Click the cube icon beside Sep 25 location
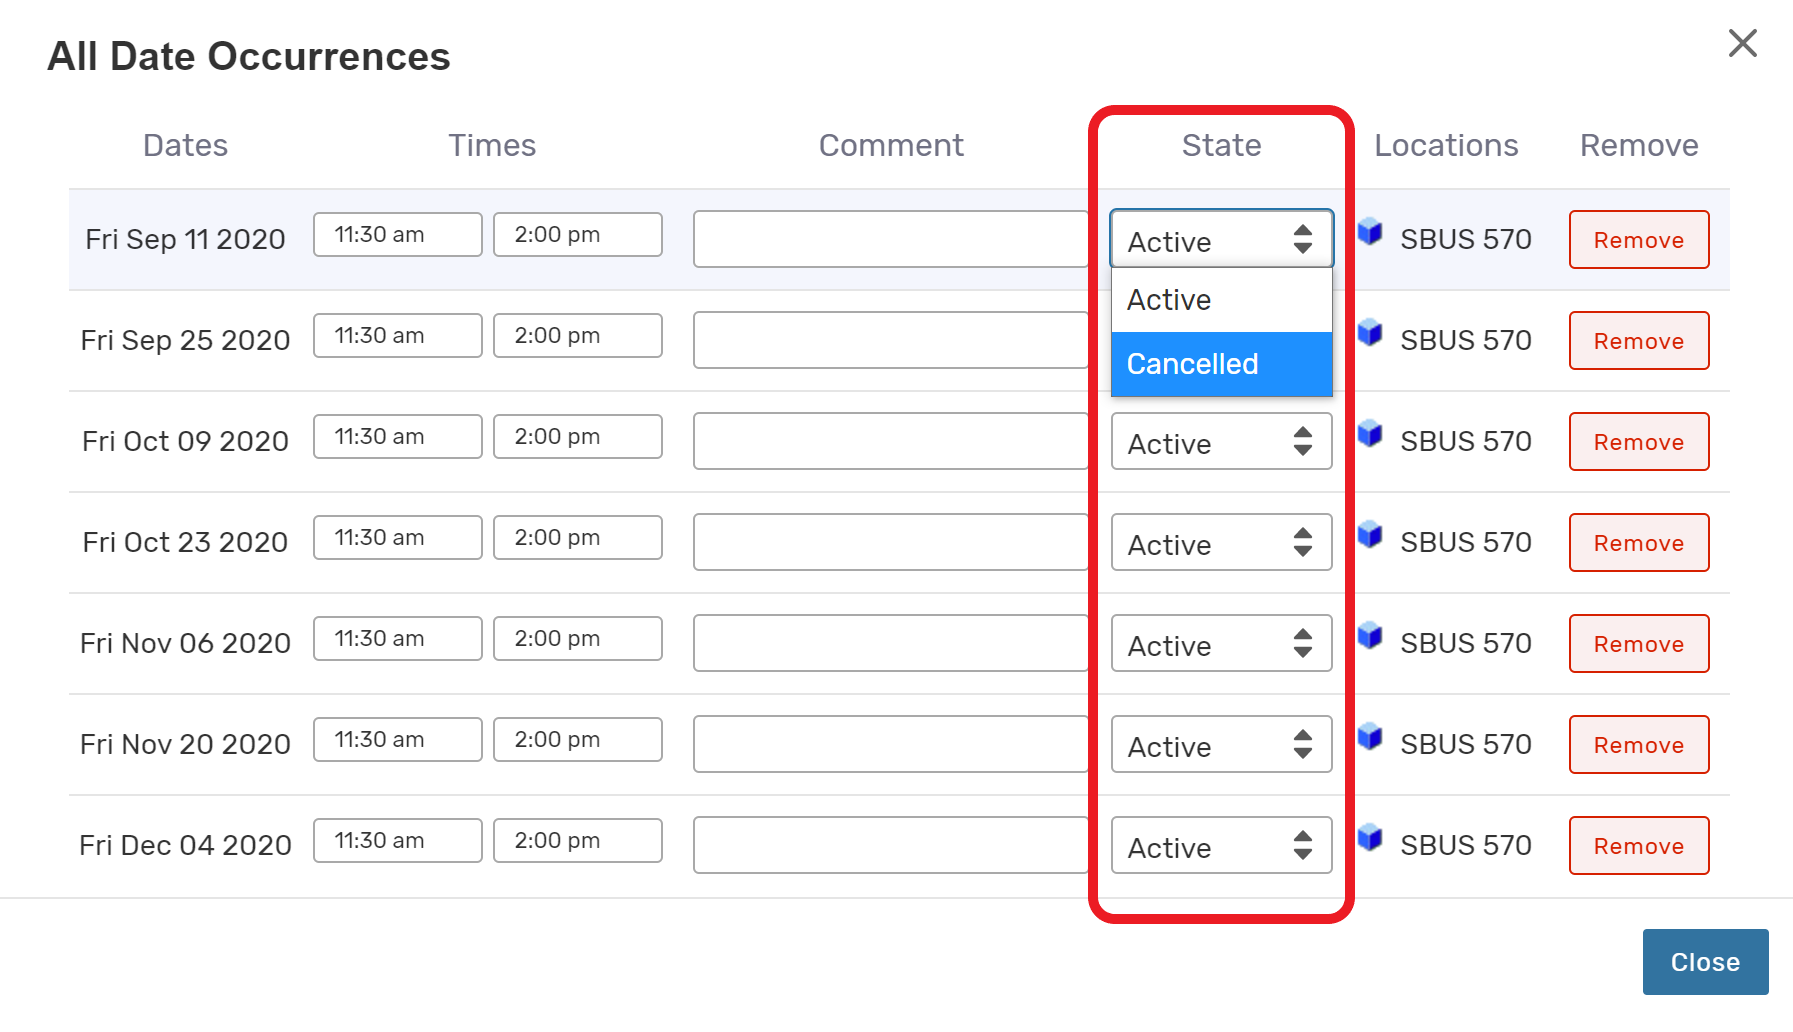The height and width of the screenshot is (1032, 1793). point(1369,333)
